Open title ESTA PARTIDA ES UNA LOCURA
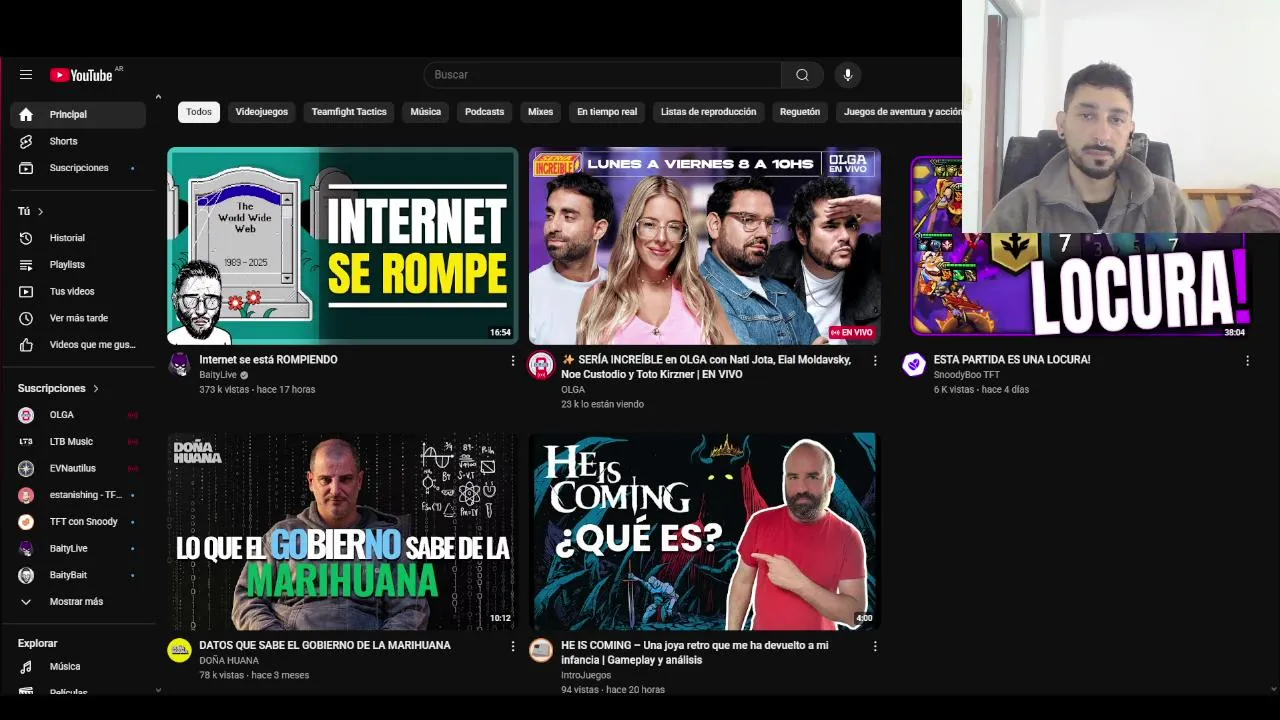The height and width of the screenshot is (720, 1280). [x=1012, y=360]
